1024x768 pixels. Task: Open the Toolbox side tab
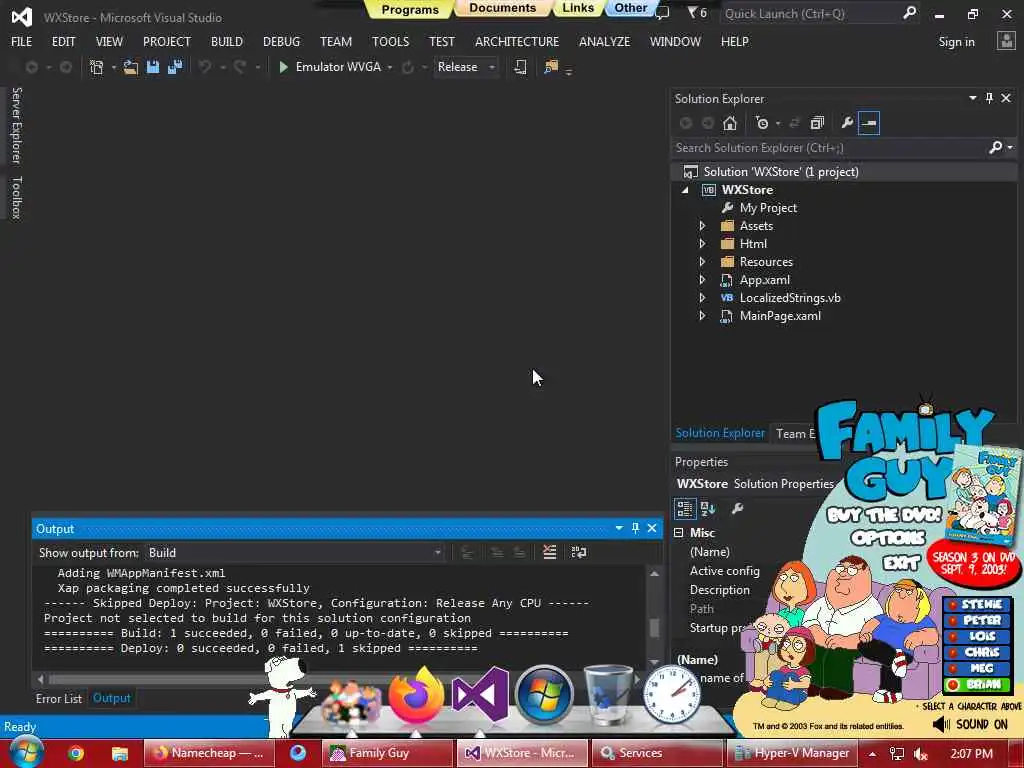click(x=17, y=197)
